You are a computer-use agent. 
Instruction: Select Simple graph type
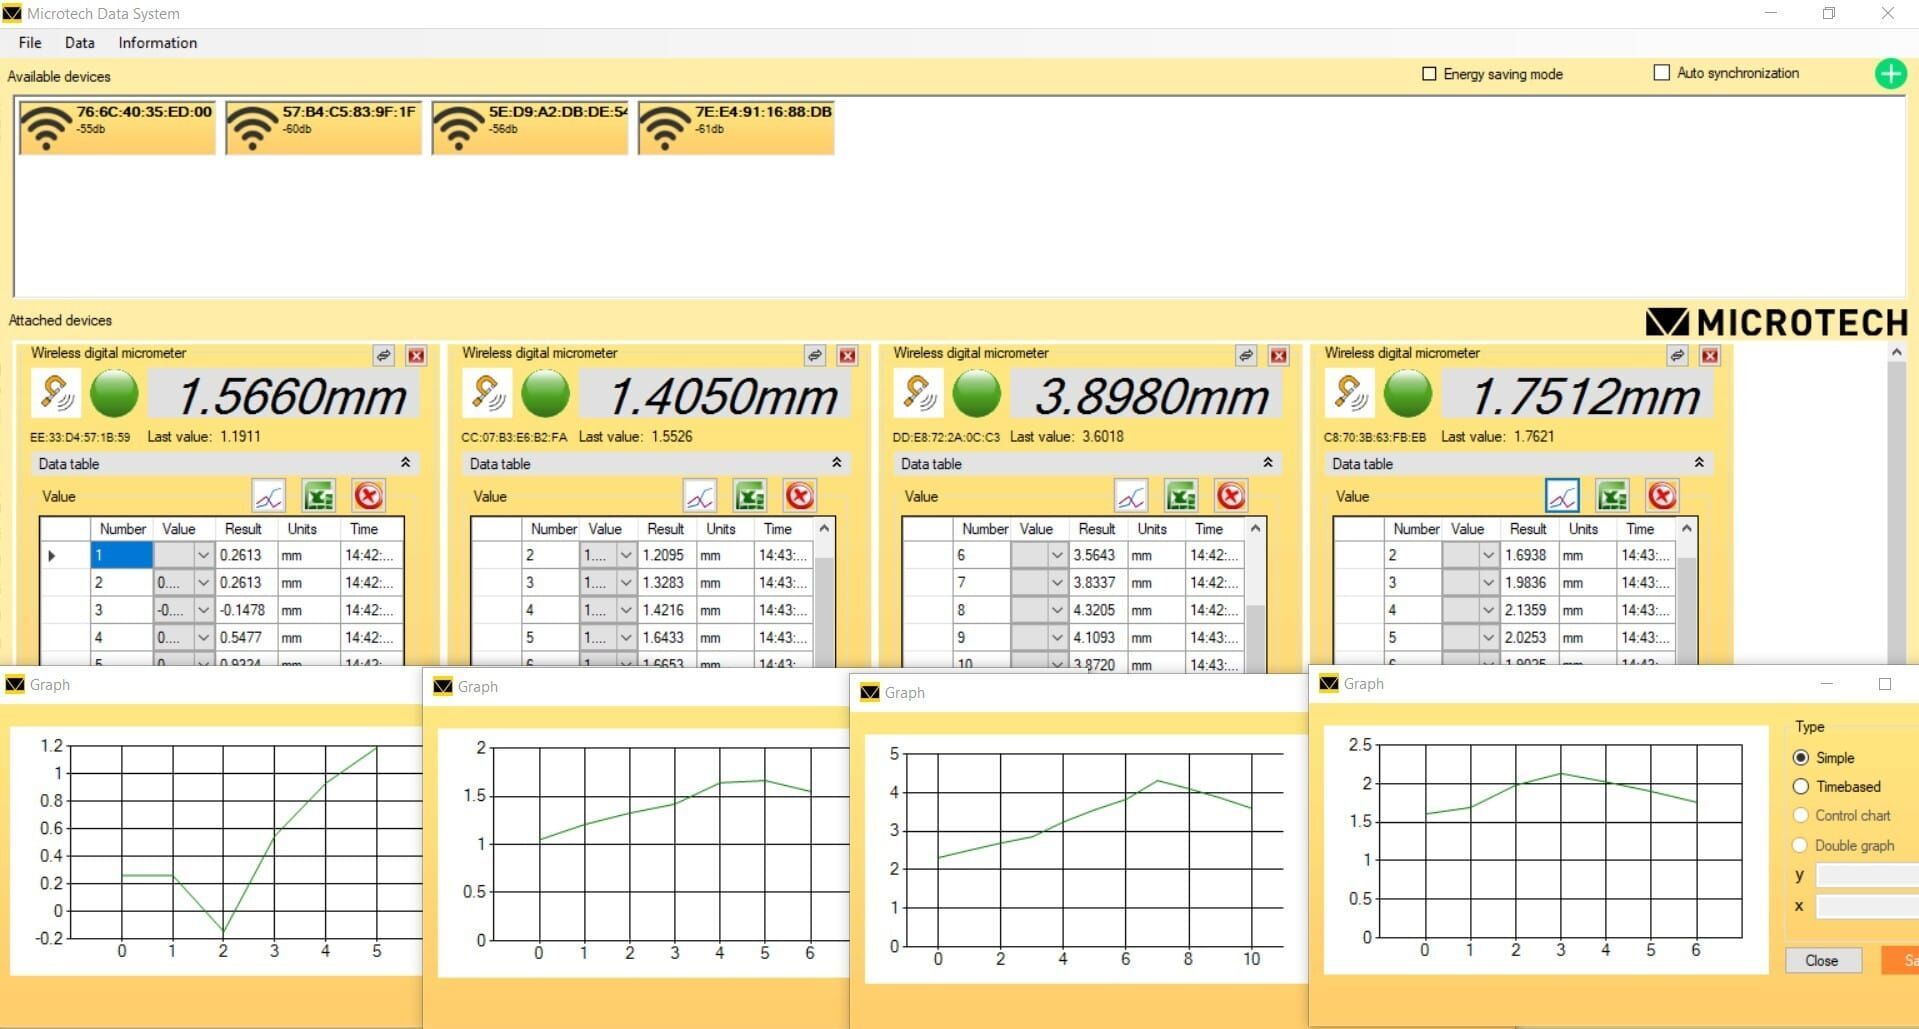tap(1801, 758)
